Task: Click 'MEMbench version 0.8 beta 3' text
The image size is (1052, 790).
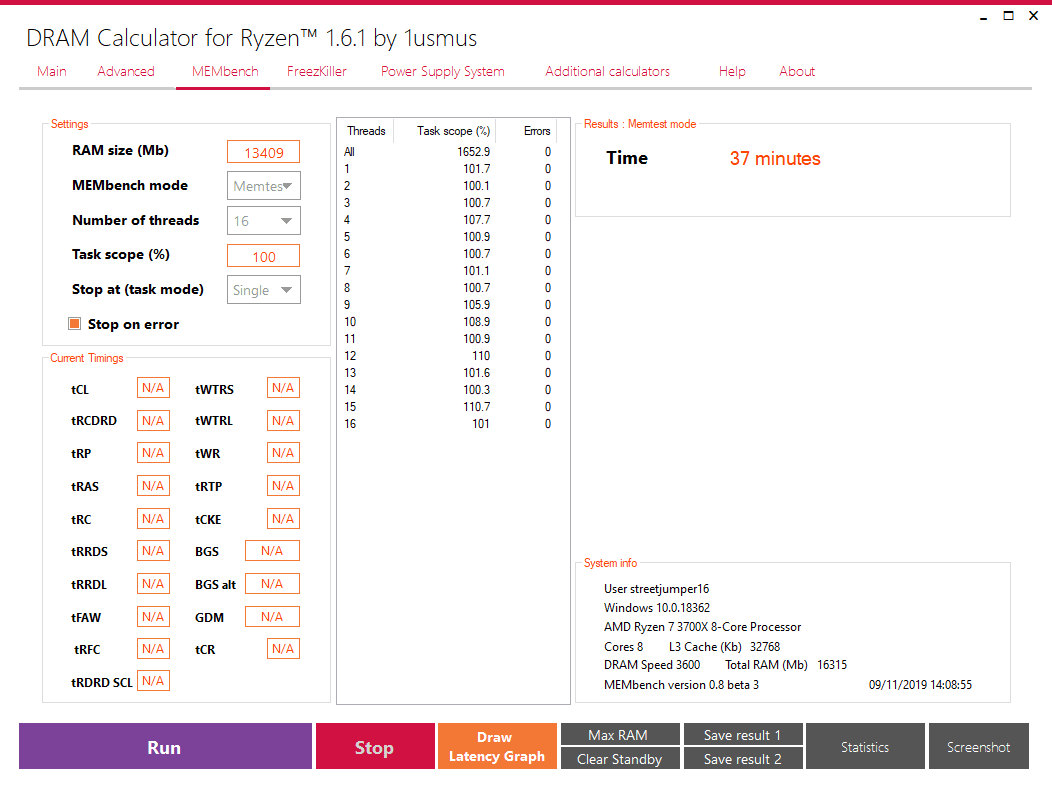Action: (x=681, y=685)
